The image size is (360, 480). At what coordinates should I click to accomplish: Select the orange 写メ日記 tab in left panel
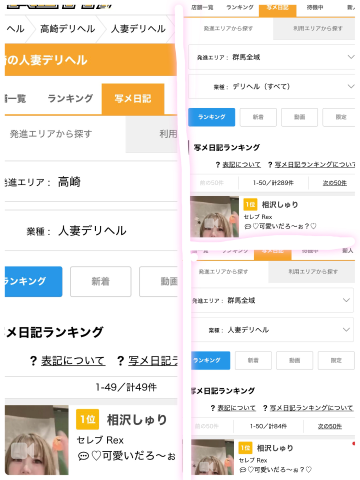pyautogui.click(x=133, y=99)
